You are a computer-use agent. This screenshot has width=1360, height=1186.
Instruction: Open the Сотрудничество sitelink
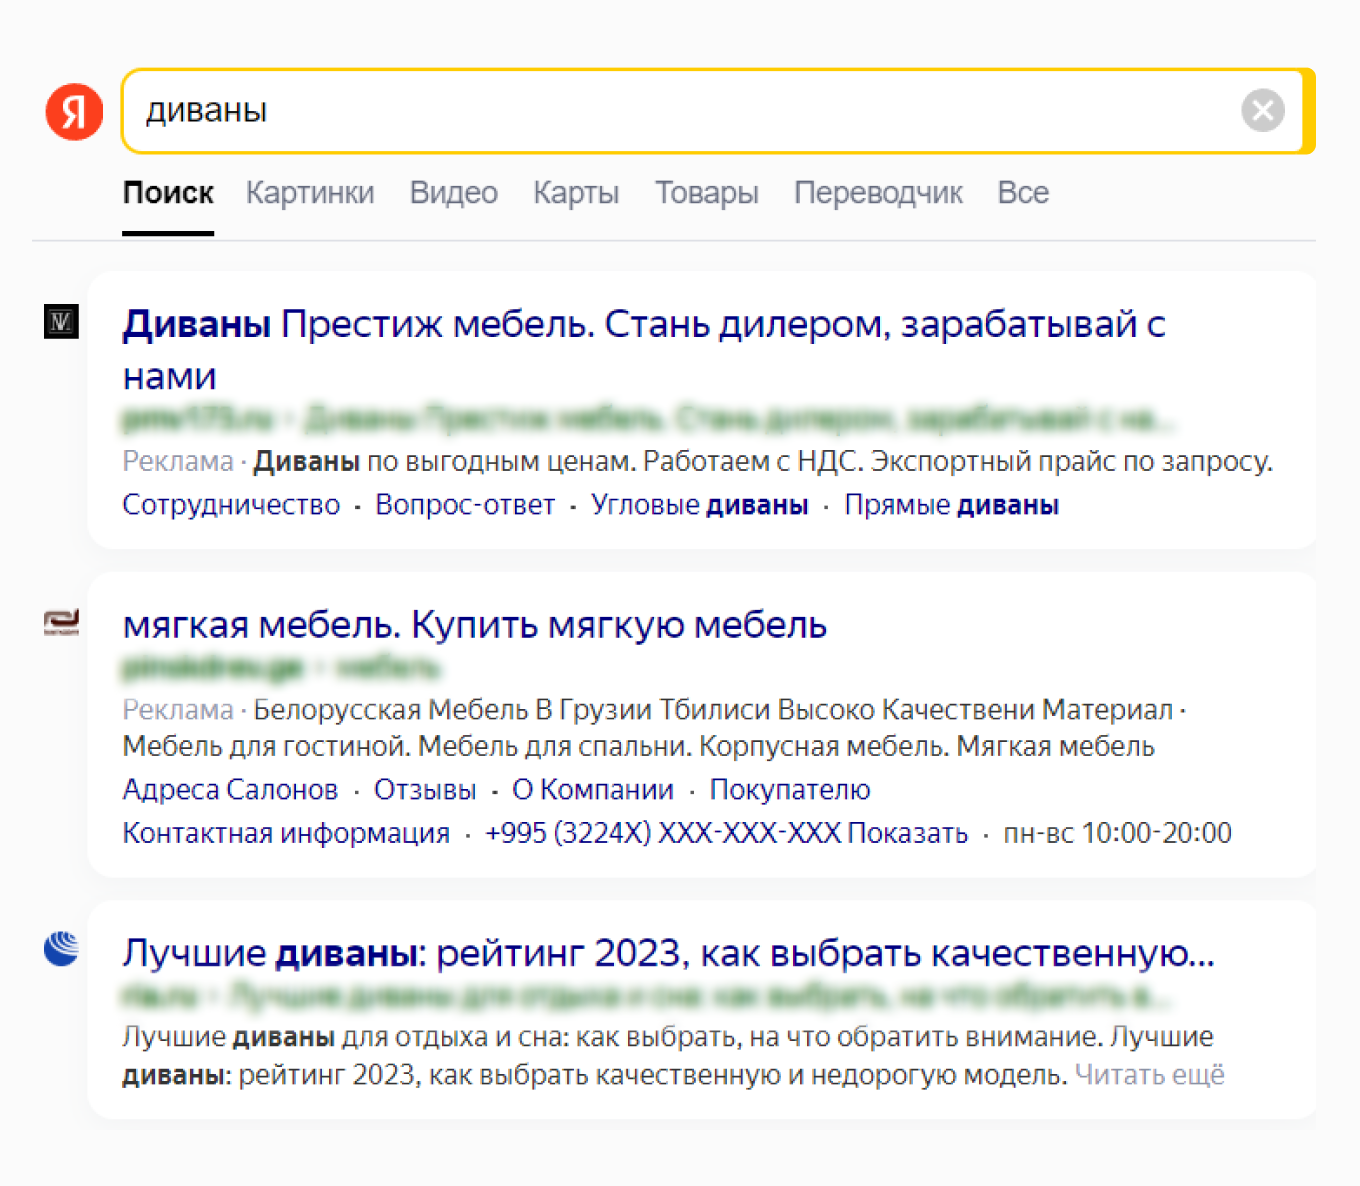tap(230, 505)
